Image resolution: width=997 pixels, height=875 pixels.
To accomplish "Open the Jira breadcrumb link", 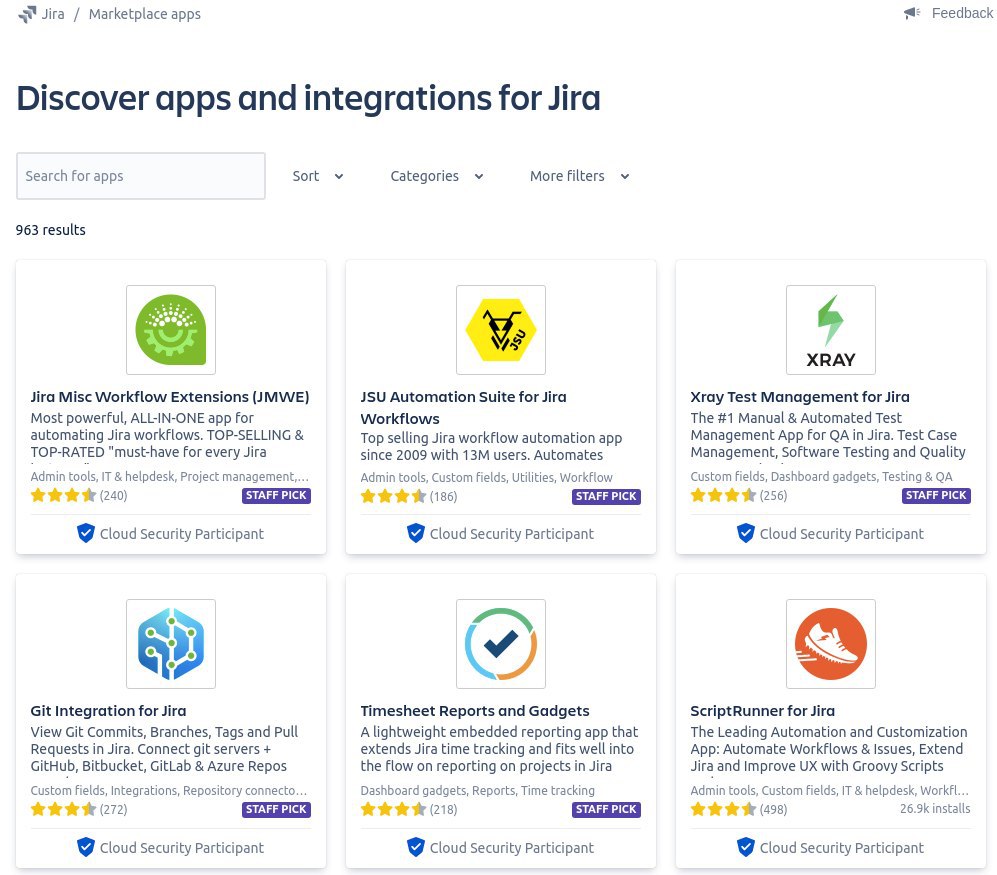I will coord(53,14).
